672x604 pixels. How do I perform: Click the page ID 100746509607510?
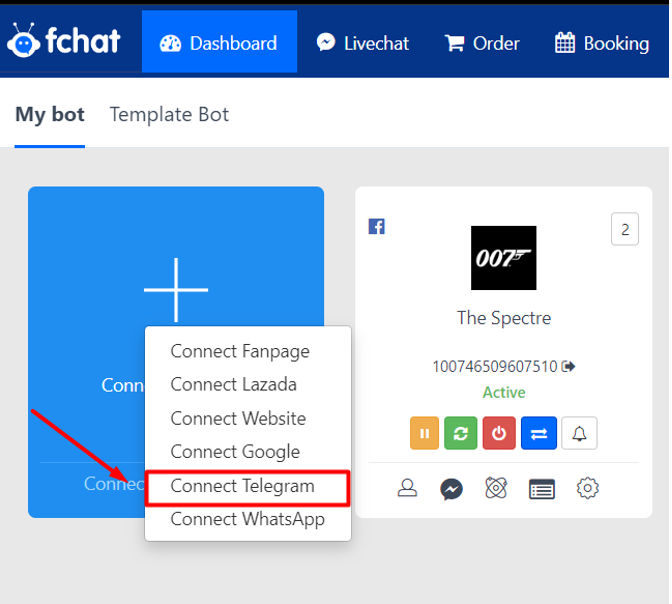(x=495, y=367)
